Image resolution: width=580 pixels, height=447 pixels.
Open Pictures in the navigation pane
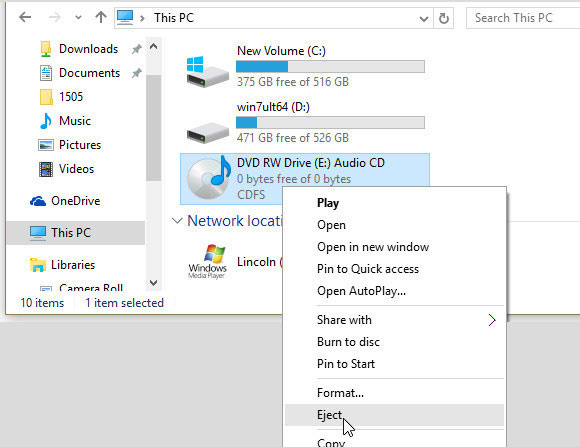click(x=80, y=145)
